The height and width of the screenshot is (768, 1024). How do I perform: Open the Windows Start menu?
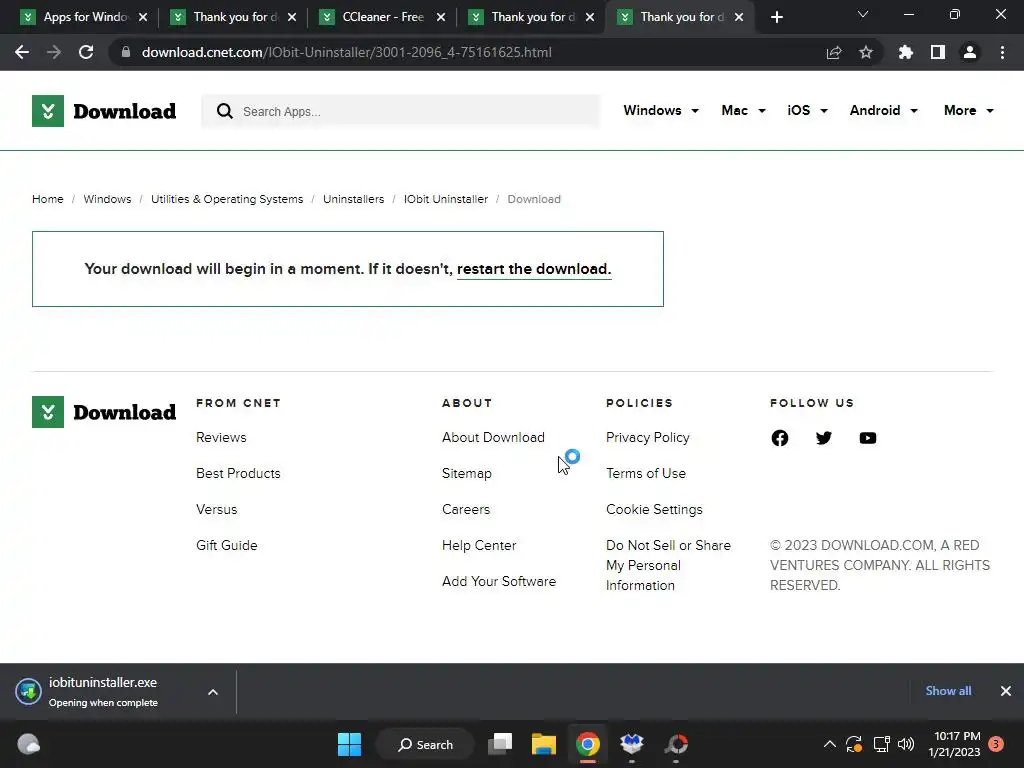click(349, 744)
